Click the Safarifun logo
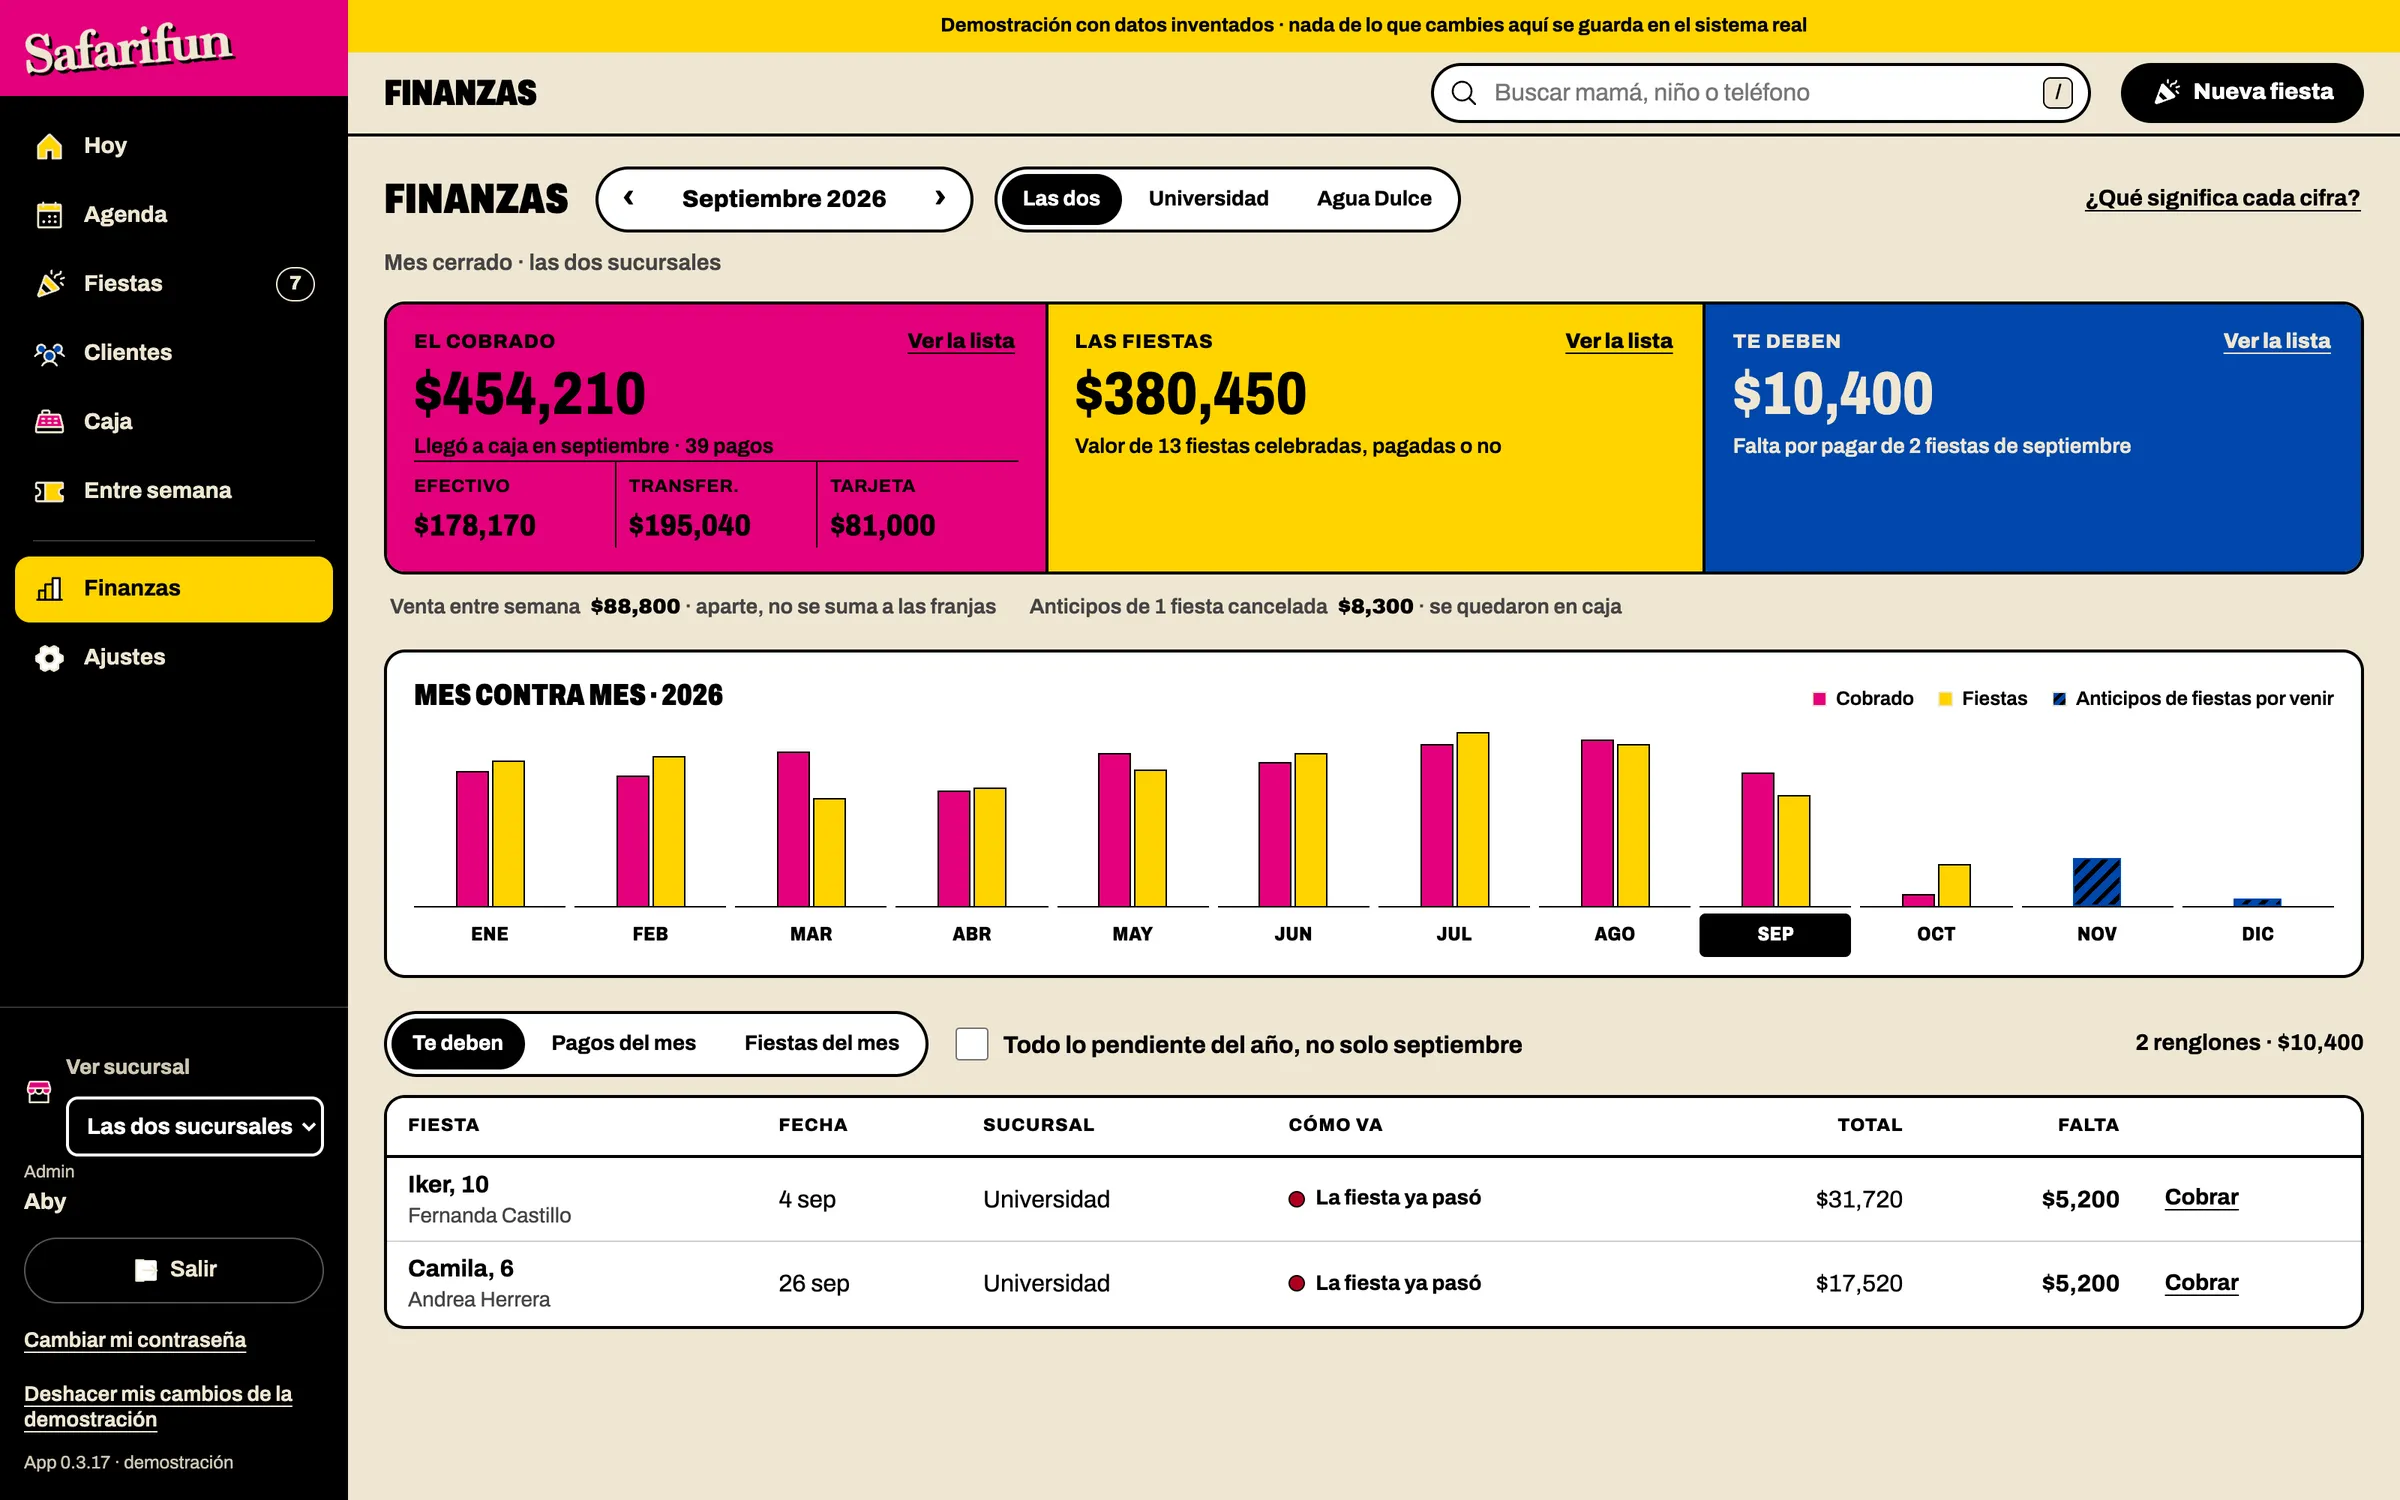The width and height of the screenshot is (2400, 1500). tap(128, 48)
